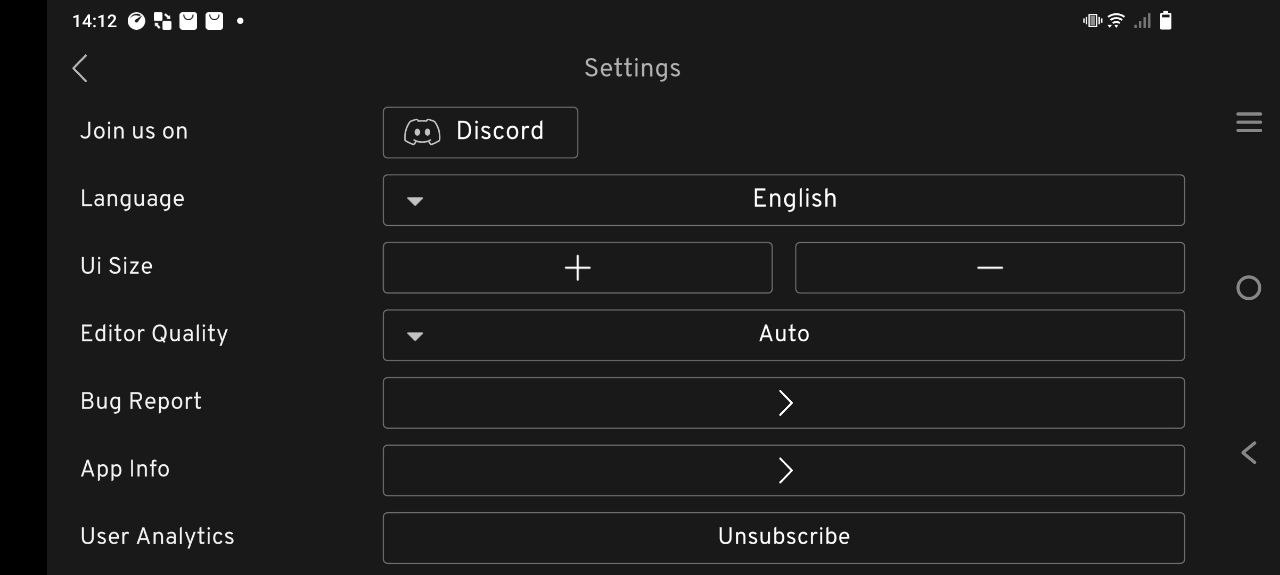Open the App Info page

(784, 470)
